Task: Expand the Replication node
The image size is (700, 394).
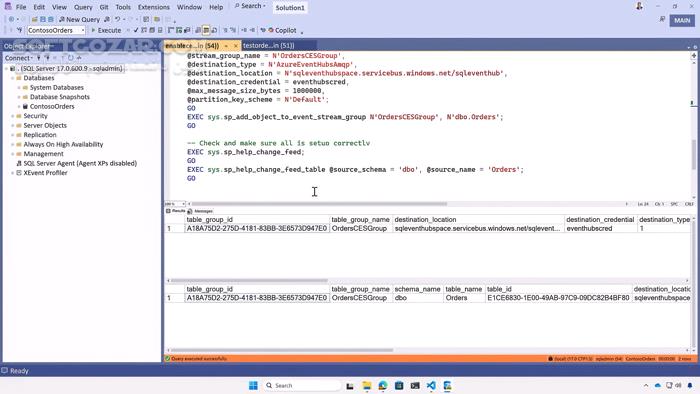Action: (x=12, y=135)
